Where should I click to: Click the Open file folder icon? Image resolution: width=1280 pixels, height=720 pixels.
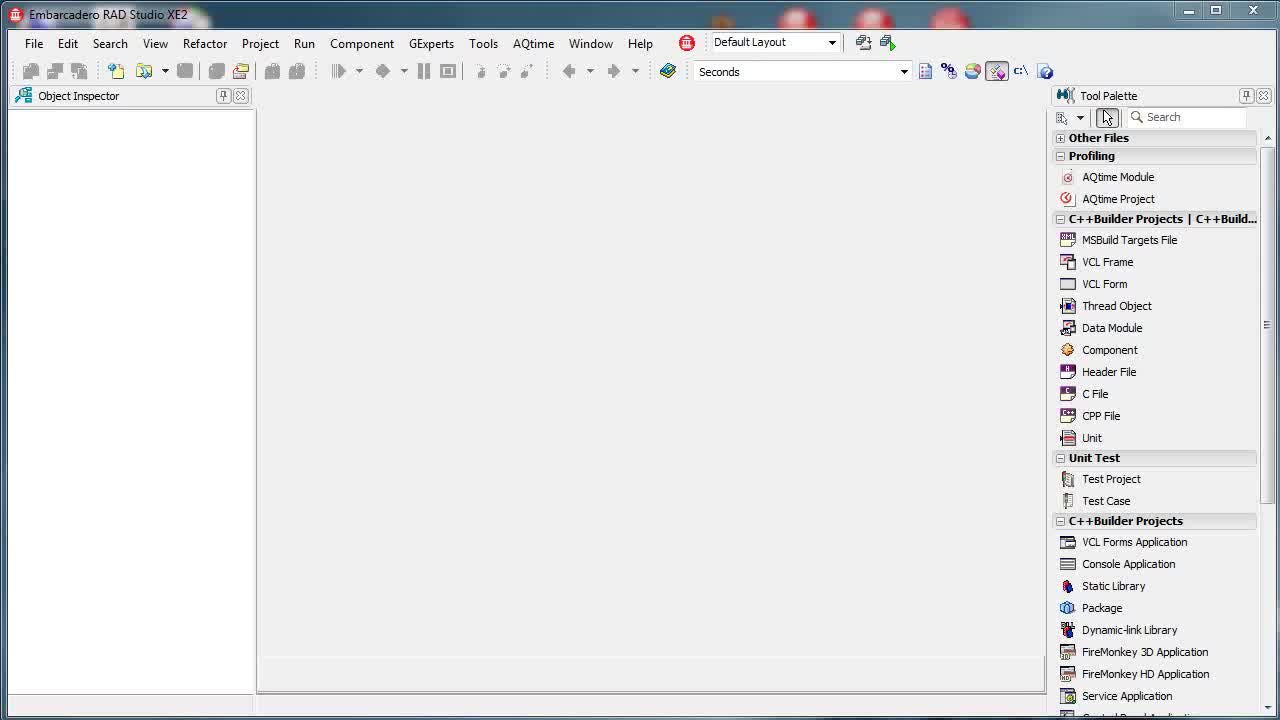pyautogui.click(x=144, y=71)
